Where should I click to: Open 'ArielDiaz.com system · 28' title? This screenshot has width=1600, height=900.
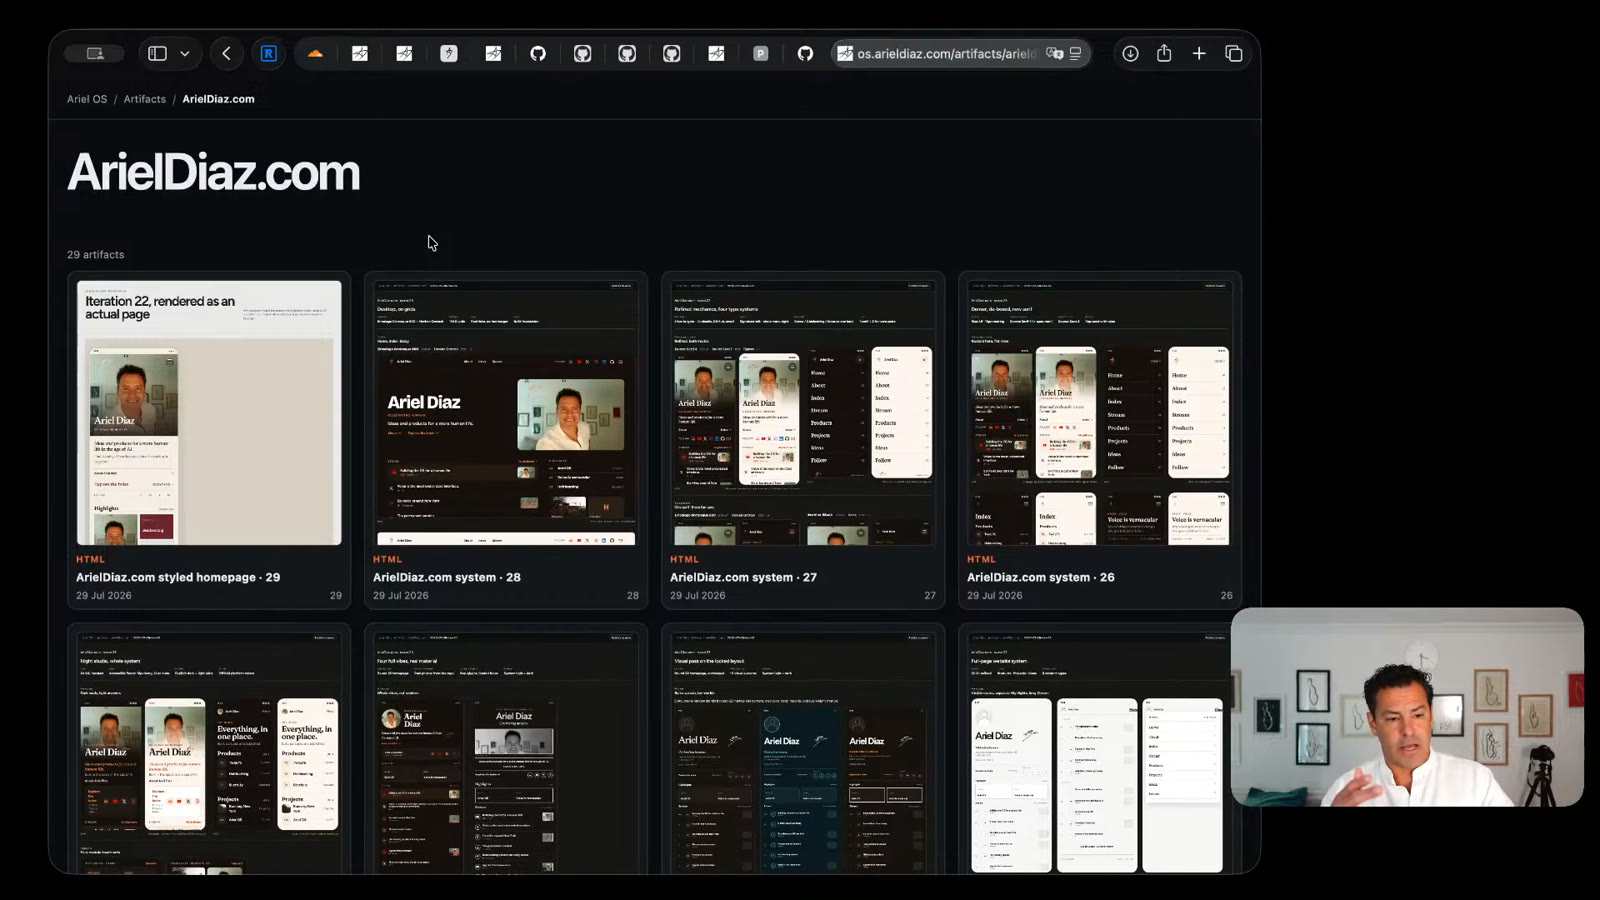pyautogui.click(x=447, y=577)
